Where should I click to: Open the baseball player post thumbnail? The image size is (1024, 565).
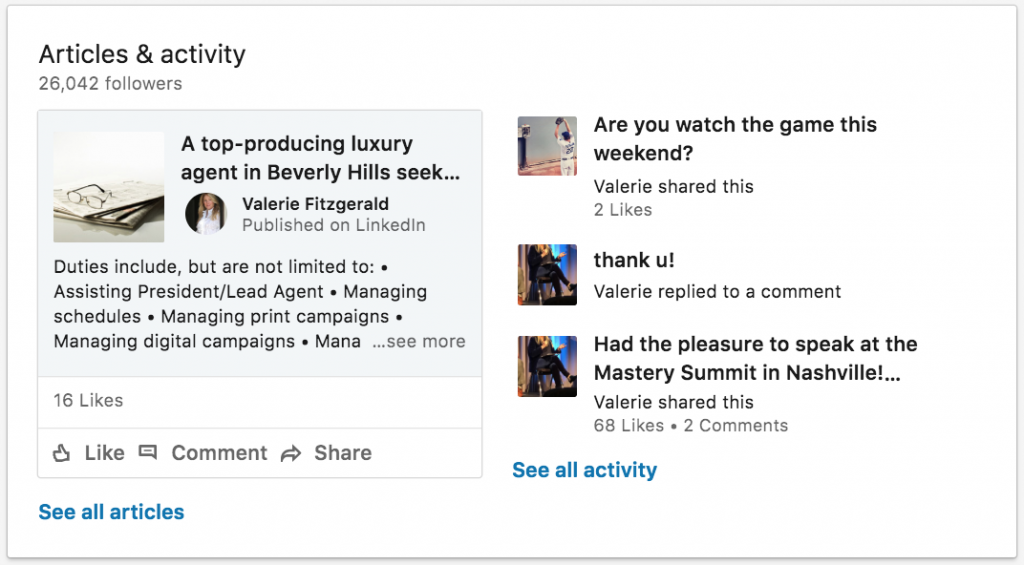(x=547, y=146)
